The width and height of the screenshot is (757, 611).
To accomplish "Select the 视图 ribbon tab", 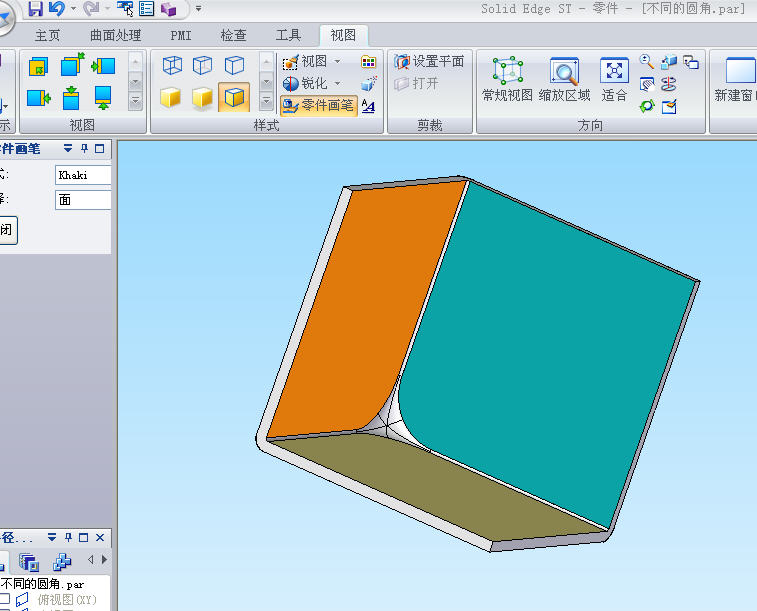I will (343, 35).
